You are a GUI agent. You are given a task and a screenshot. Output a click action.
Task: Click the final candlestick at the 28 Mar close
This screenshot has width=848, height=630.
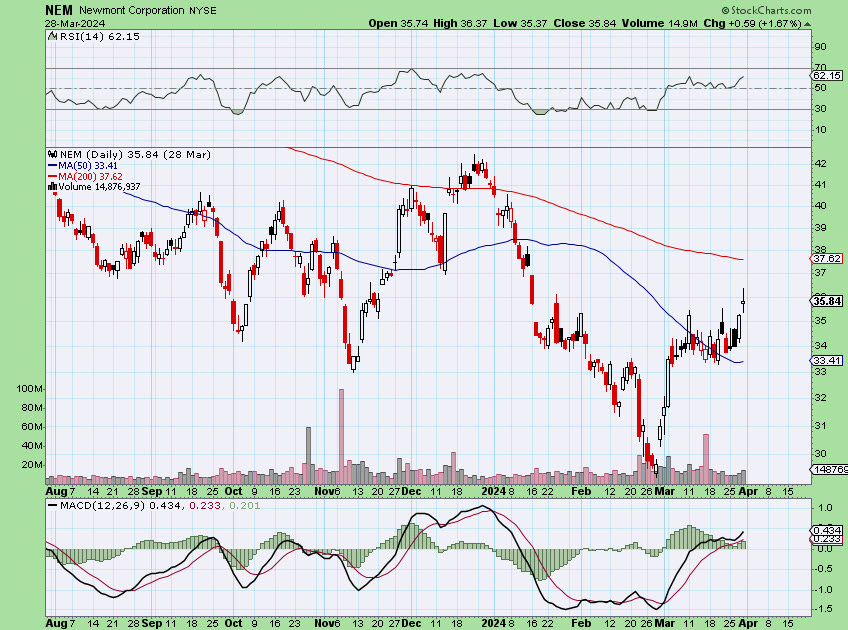(744, 301)
